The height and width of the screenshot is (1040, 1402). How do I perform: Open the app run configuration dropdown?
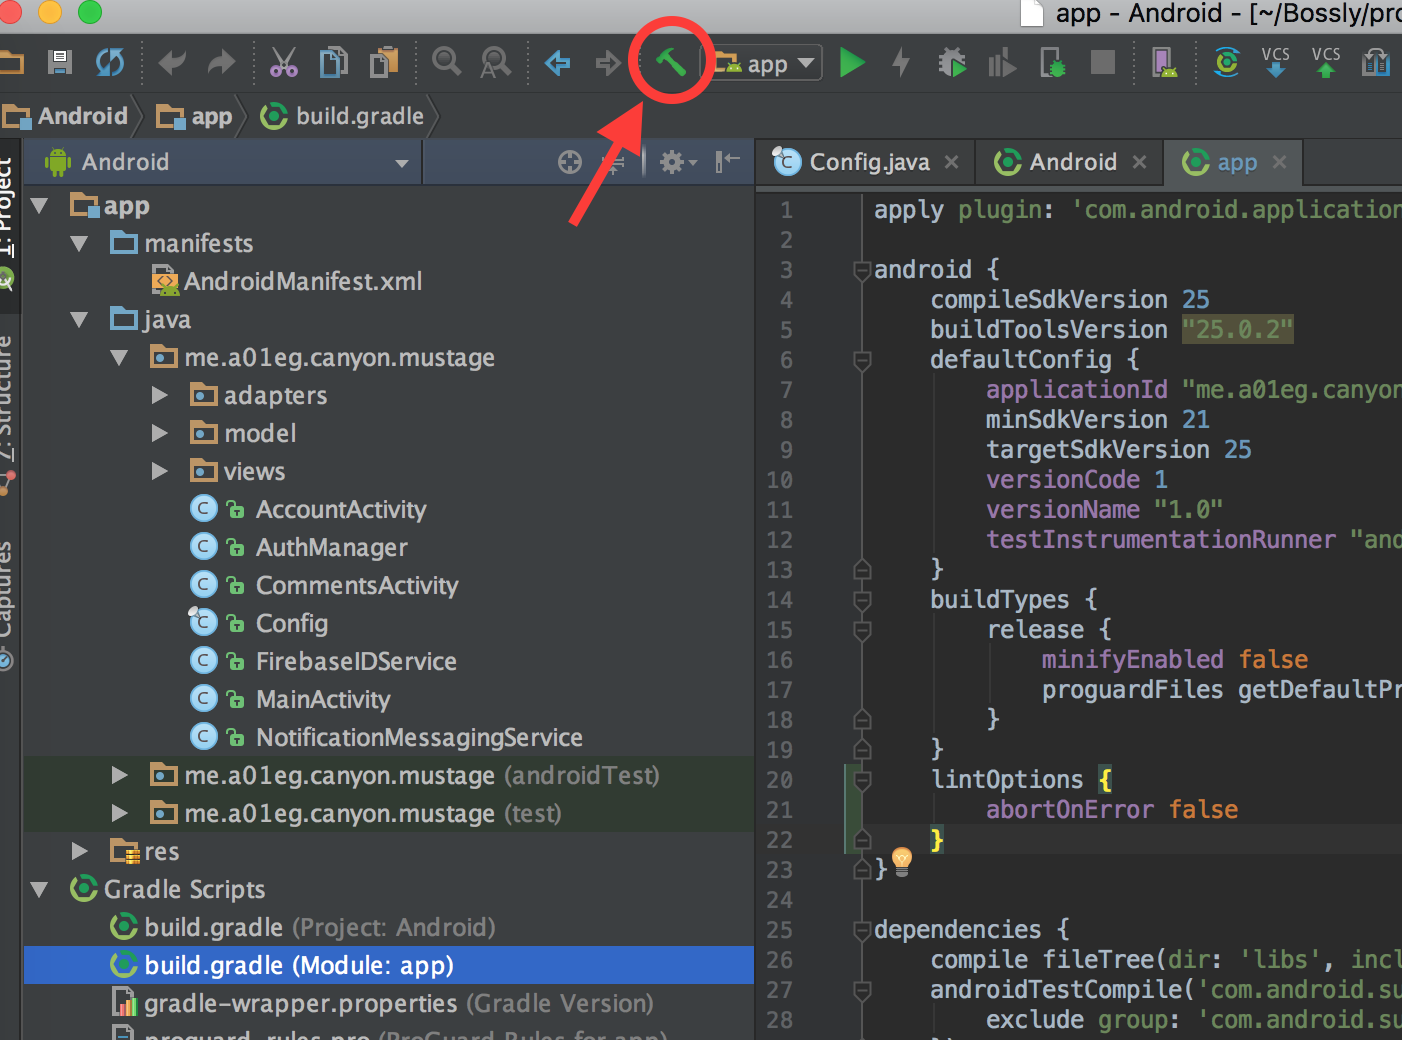767,64
